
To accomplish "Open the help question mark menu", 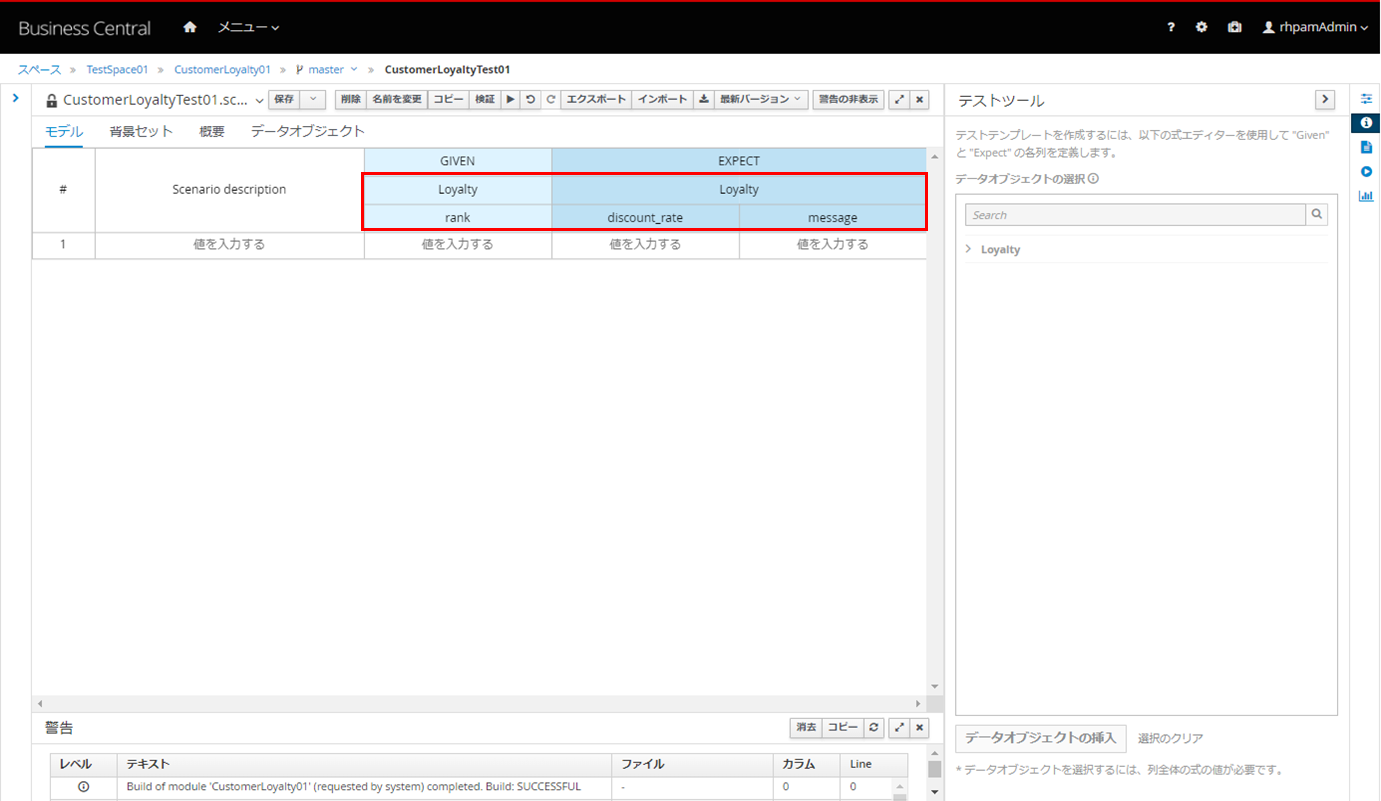I will tap(1171, 28).
